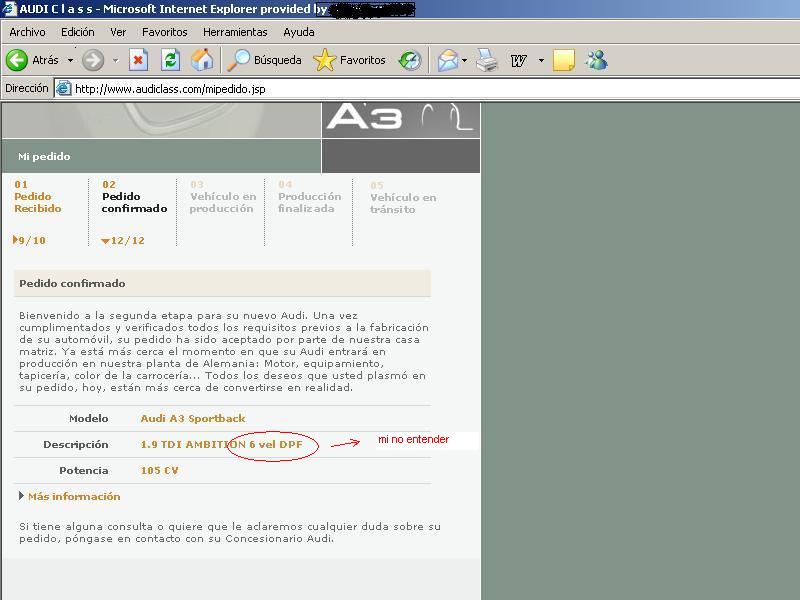800x600 pixels.
Task: Collapse the 12/12 date arrow
Action: (105, 241)
